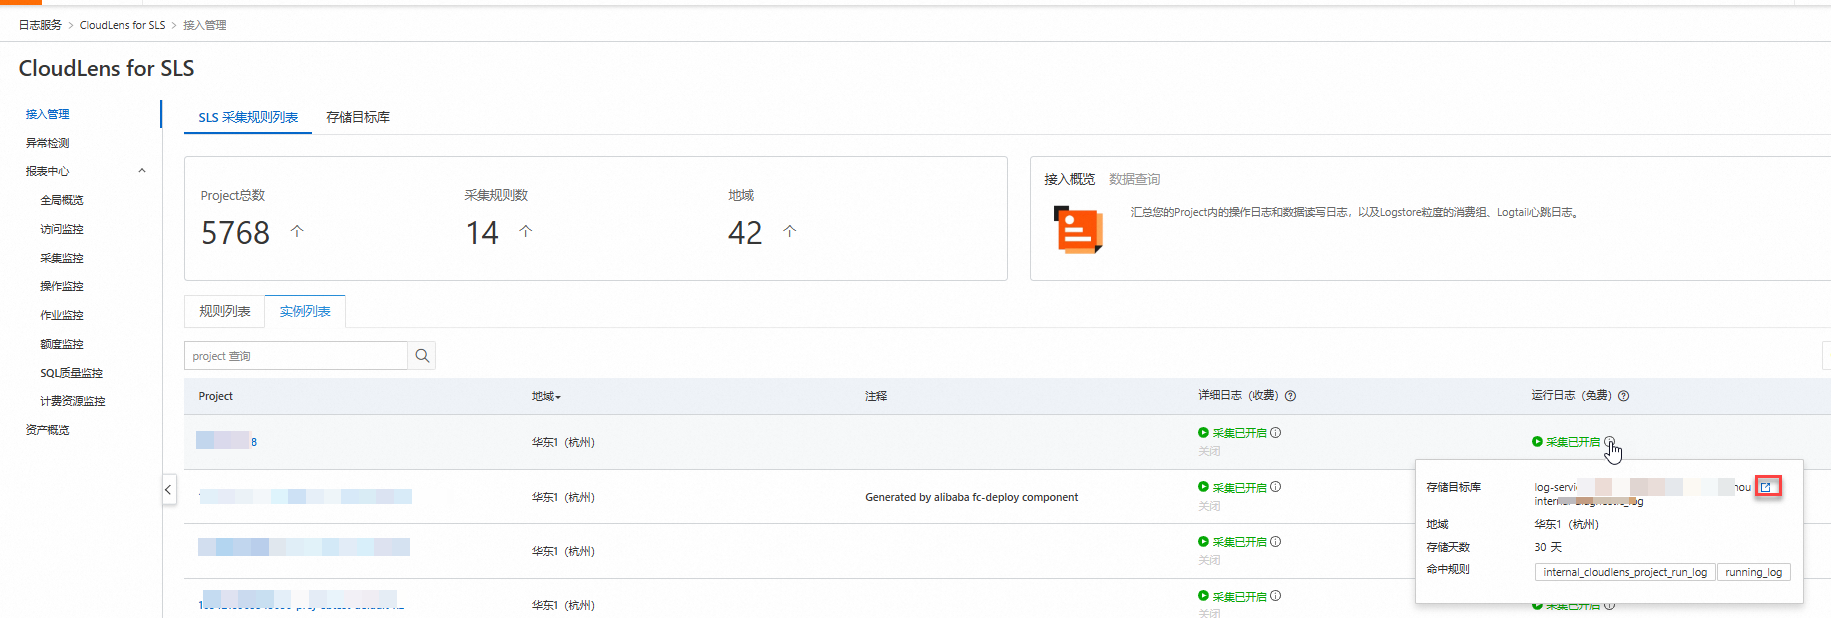Switch to the 存储目标库 tab

(x=358, y=117)
